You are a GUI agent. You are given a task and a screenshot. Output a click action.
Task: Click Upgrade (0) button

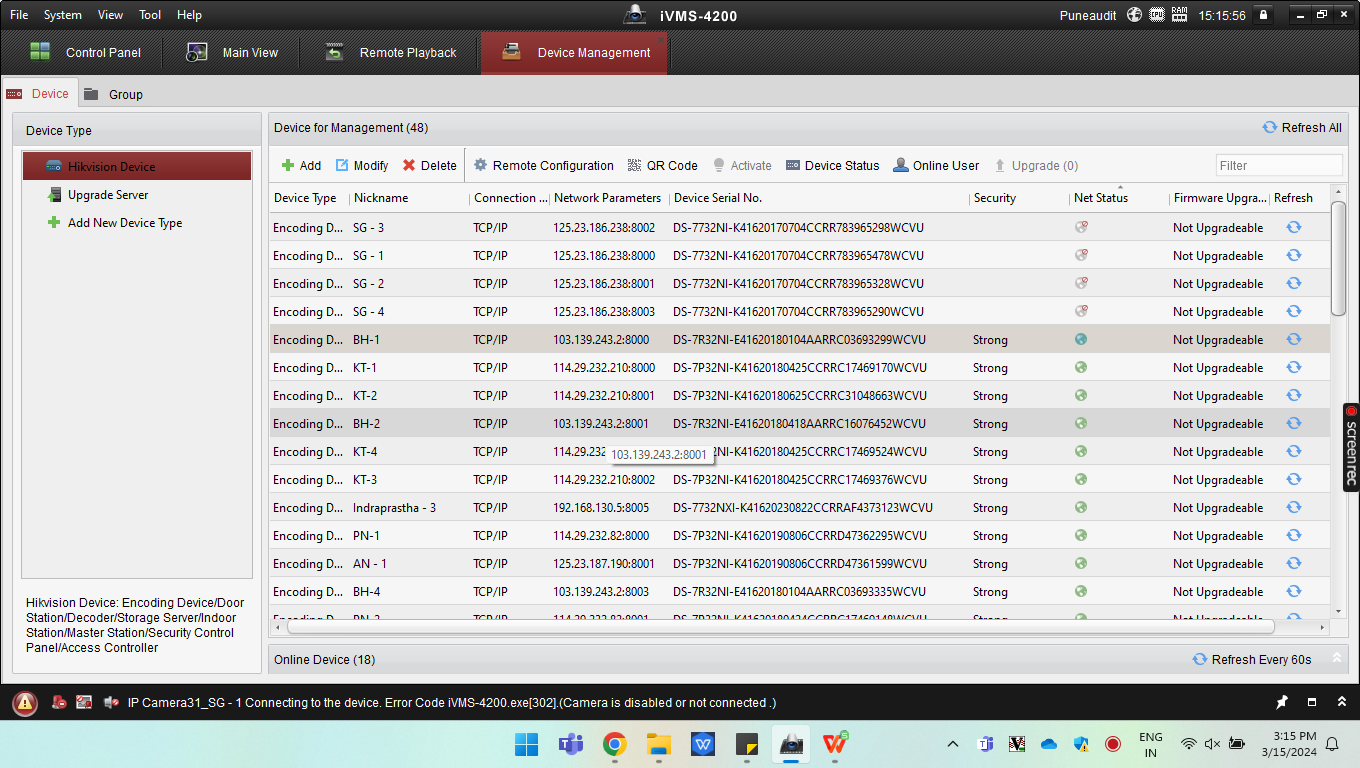(x=1035, y=166)
